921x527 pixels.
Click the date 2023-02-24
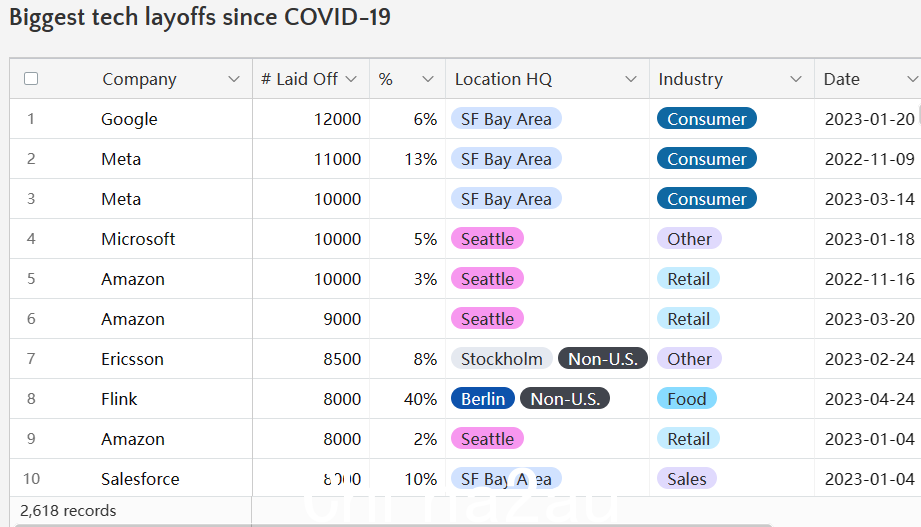[869, 359]
